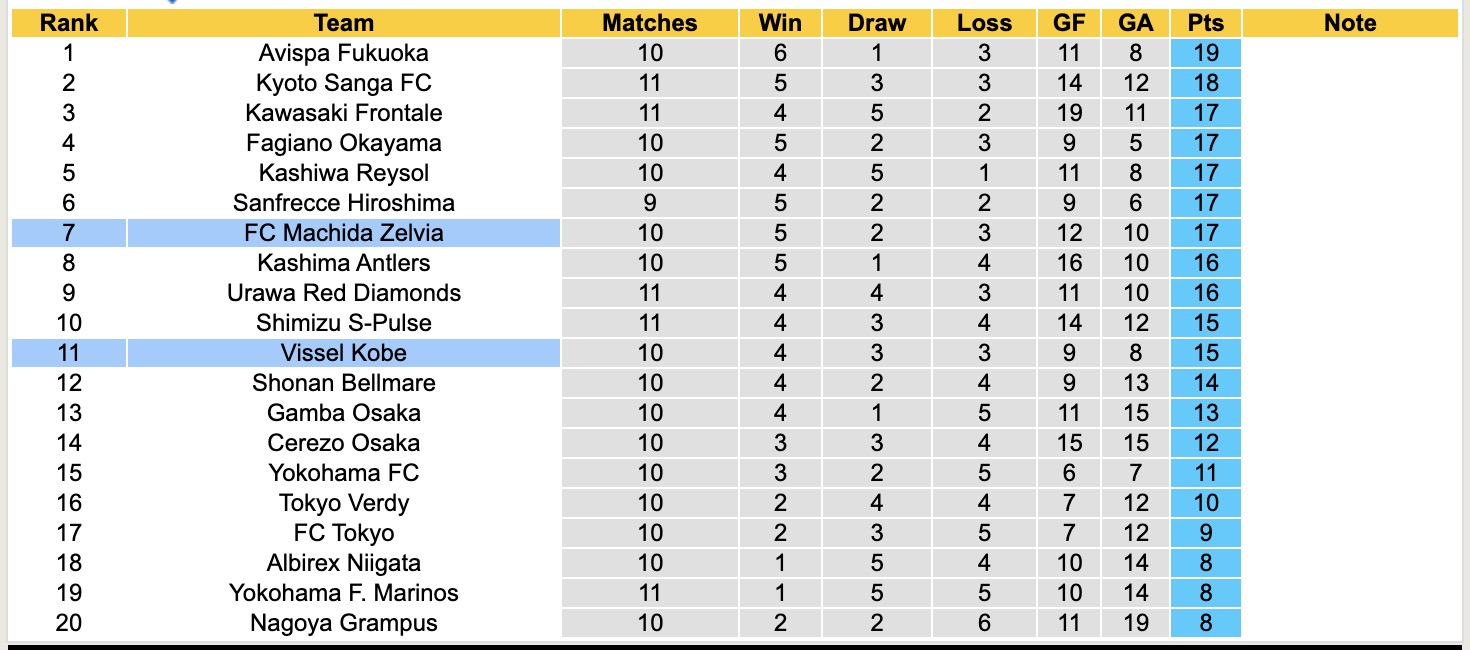Image resolution: width=1470 pixels, height=650 pixels.
Task: Click the Kyoto Sanga FC team name
Action: [343, 83]
